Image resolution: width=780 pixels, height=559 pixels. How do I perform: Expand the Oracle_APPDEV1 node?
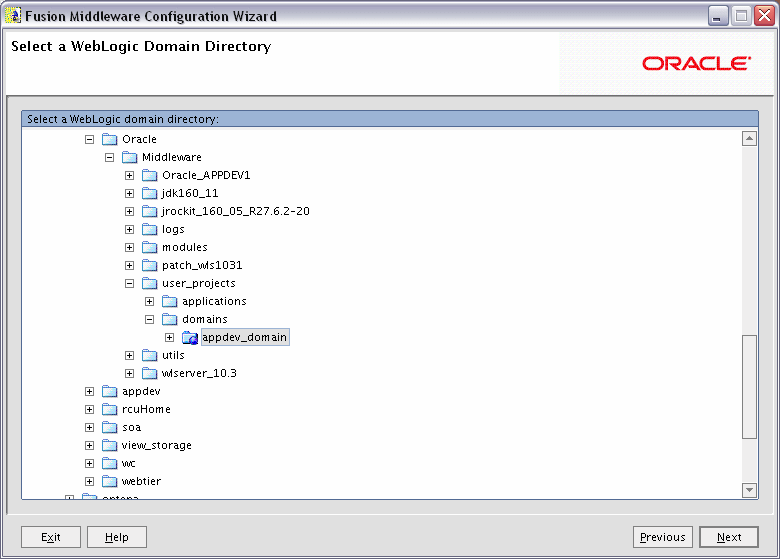[129, 176]
